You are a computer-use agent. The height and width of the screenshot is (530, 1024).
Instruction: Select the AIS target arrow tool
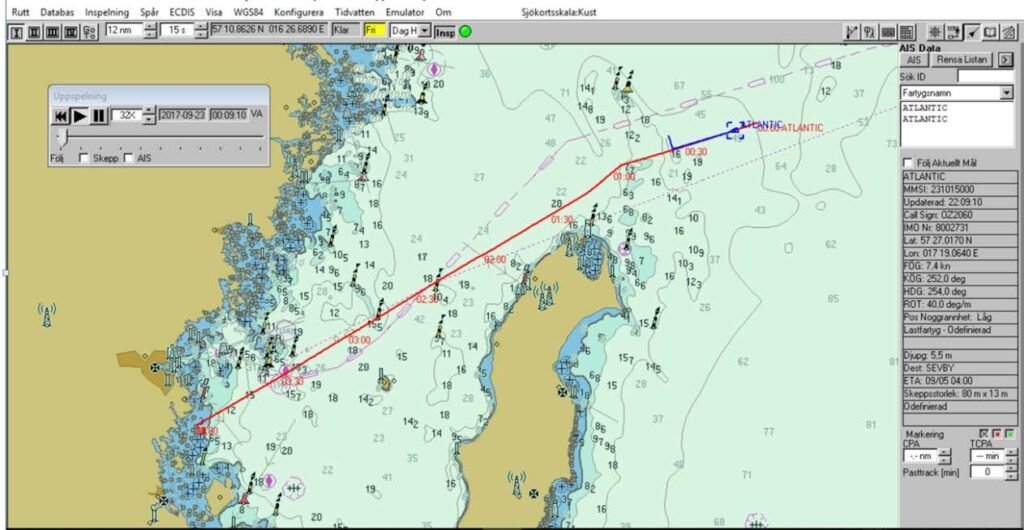(972, 32)
